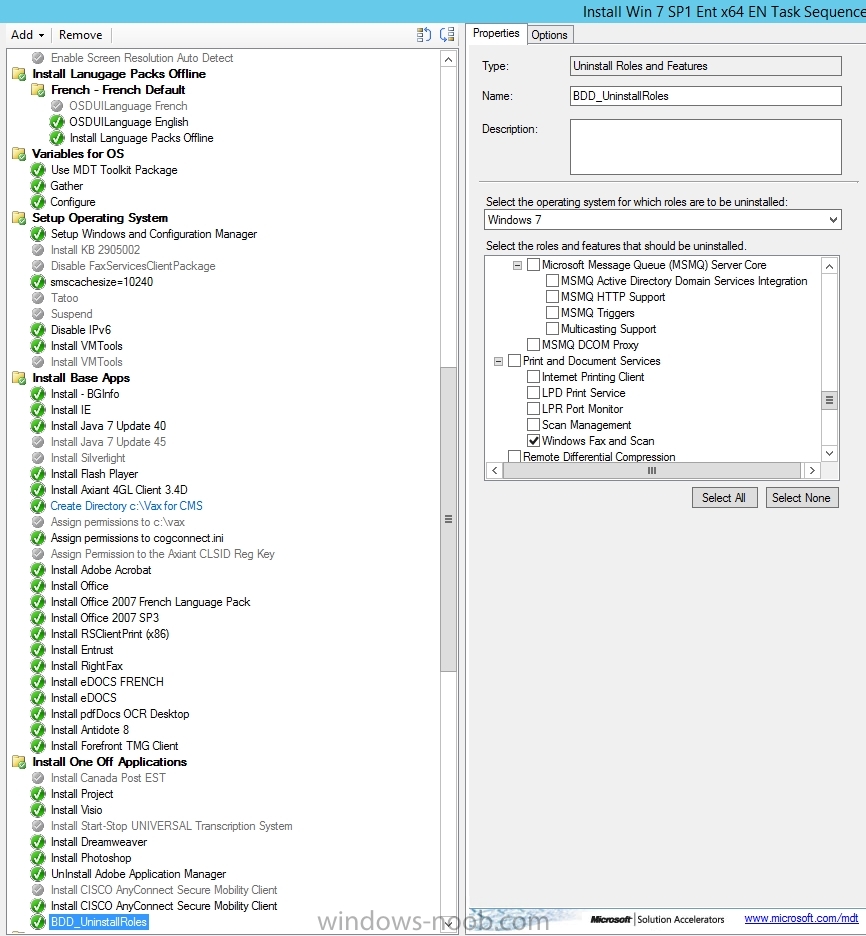This screenshot has width=866, height=936.
Task: Select the Install Office 2007 SP3 step
Action: click(104, 618)
